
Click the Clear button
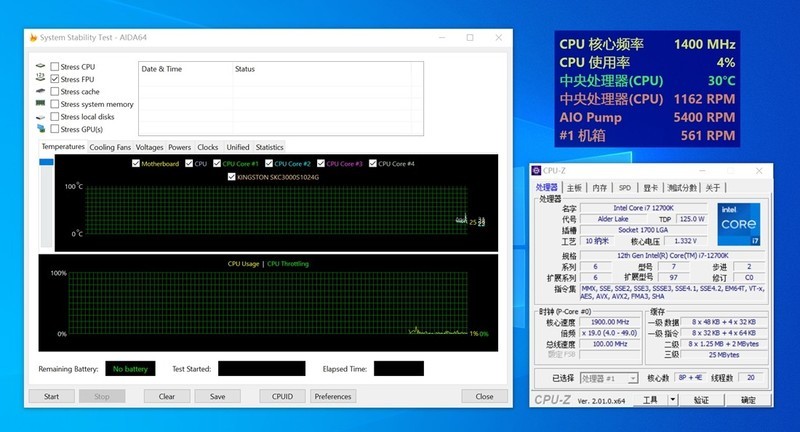point(167,396)
